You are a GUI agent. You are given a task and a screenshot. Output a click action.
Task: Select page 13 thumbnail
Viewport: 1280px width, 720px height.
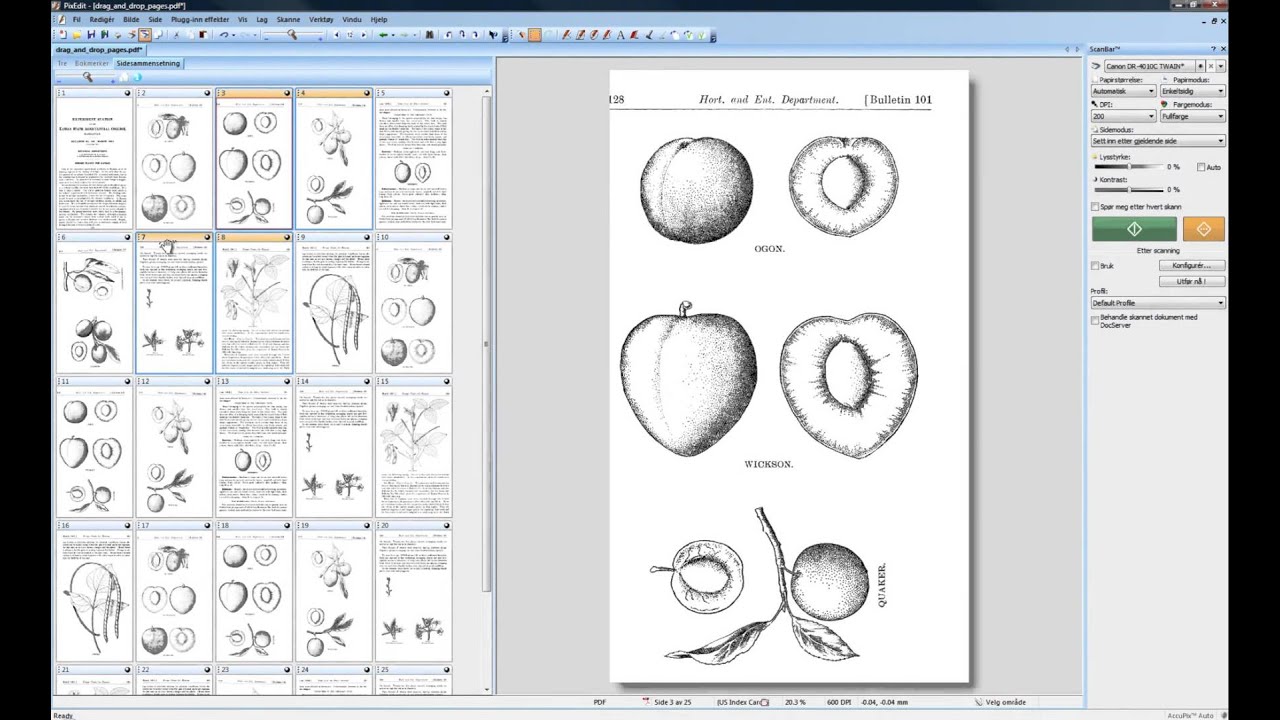coord(254,448)
